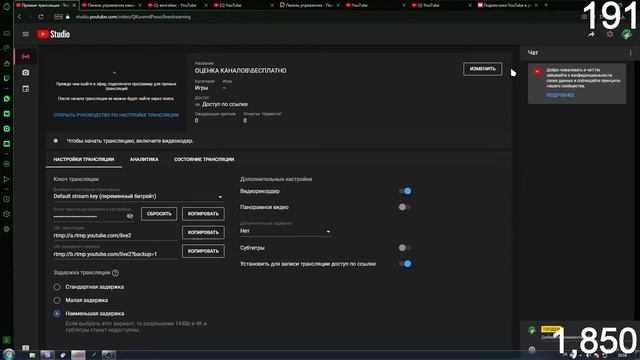Click the browser back arrow
Viewport: 640px width, 360px height.
point(19,17)
